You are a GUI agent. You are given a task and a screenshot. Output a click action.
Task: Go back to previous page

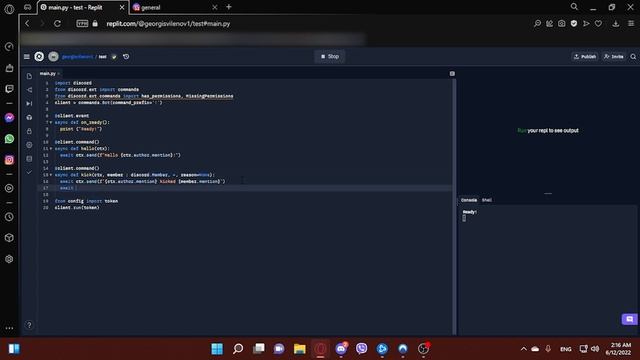click(27, 24)
